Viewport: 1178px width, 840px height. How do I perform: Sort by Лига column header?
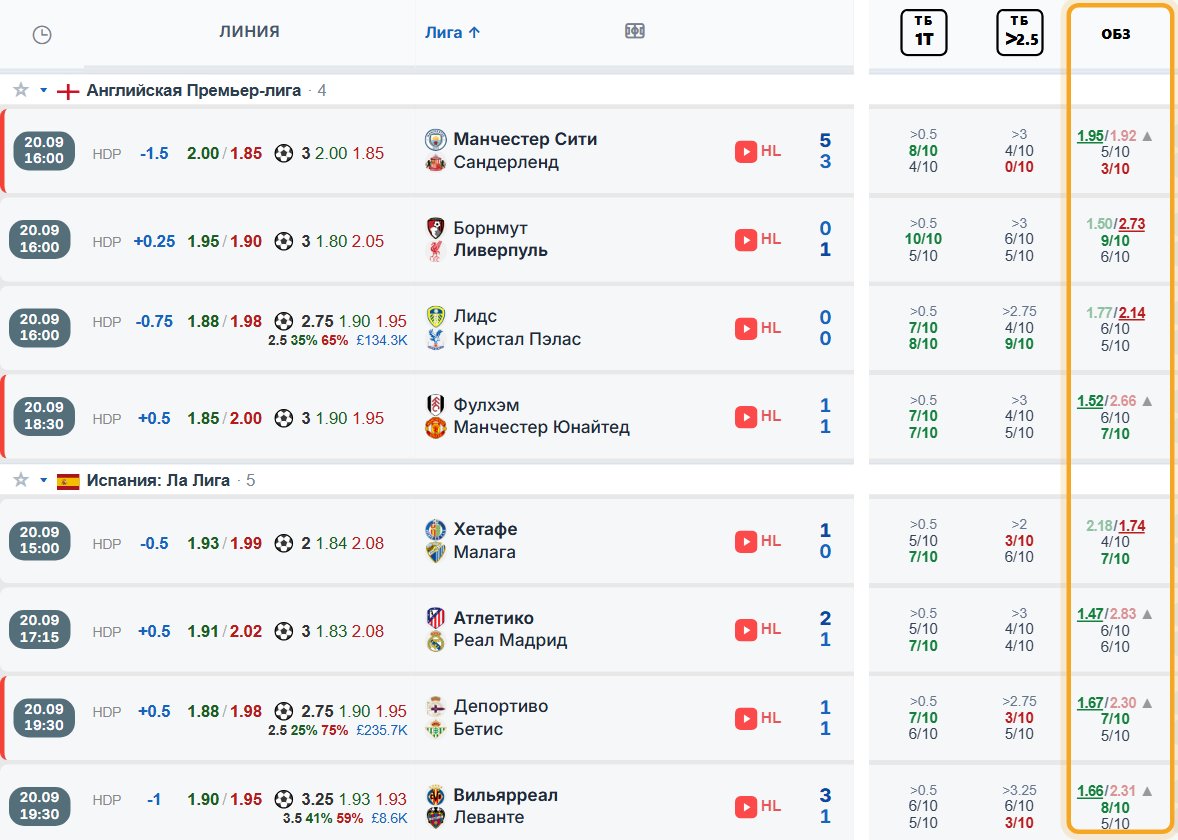(x=452, y=32)
